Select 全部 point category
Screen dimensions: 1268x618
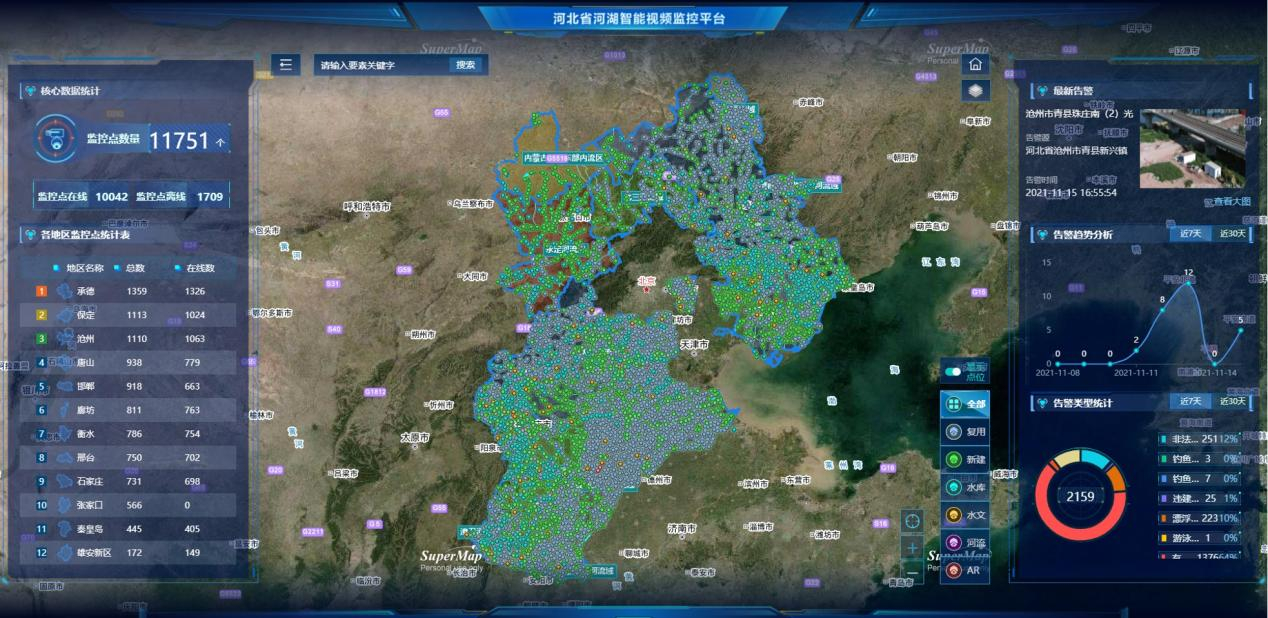[964, 404]
